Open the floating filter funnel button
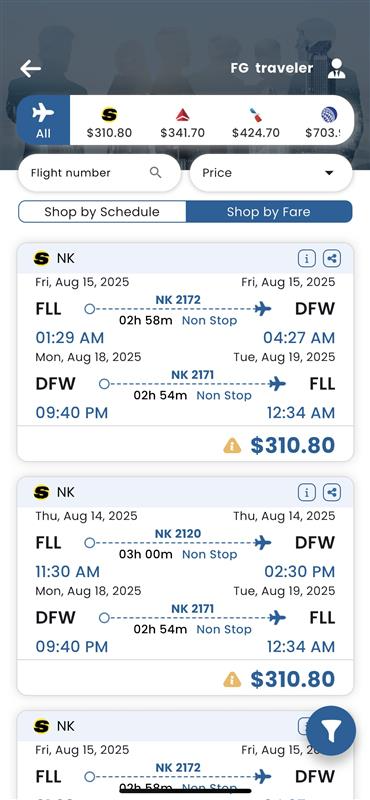 click(331, 731)
